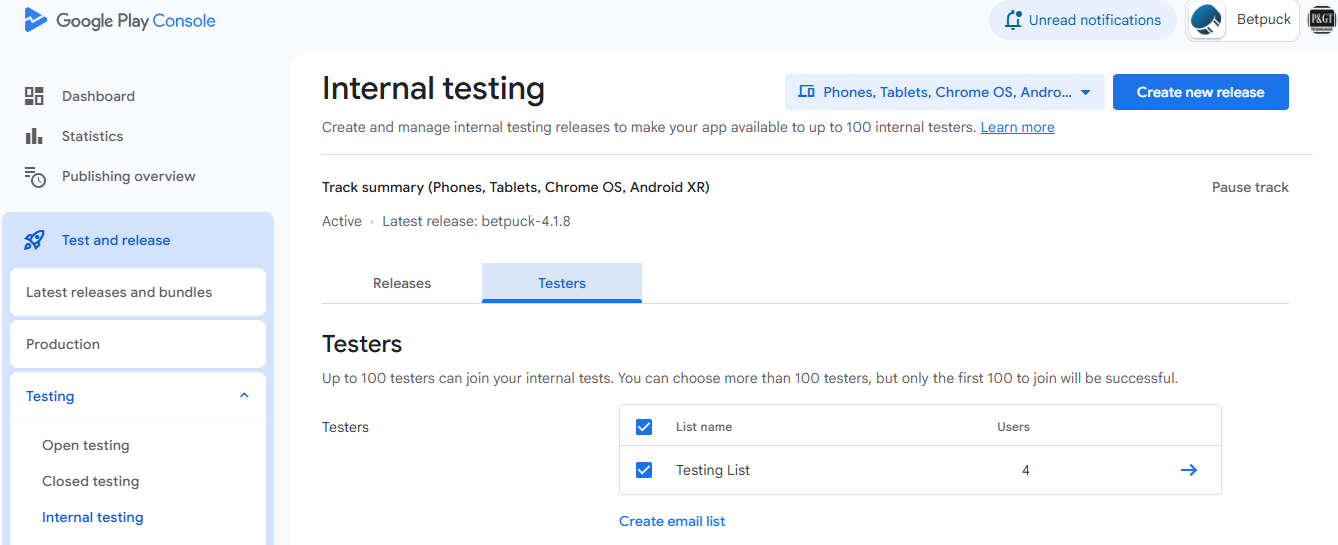Click the Dashboard grid icon
This screenshot has width=1338, height=545.
click(34, 96)
